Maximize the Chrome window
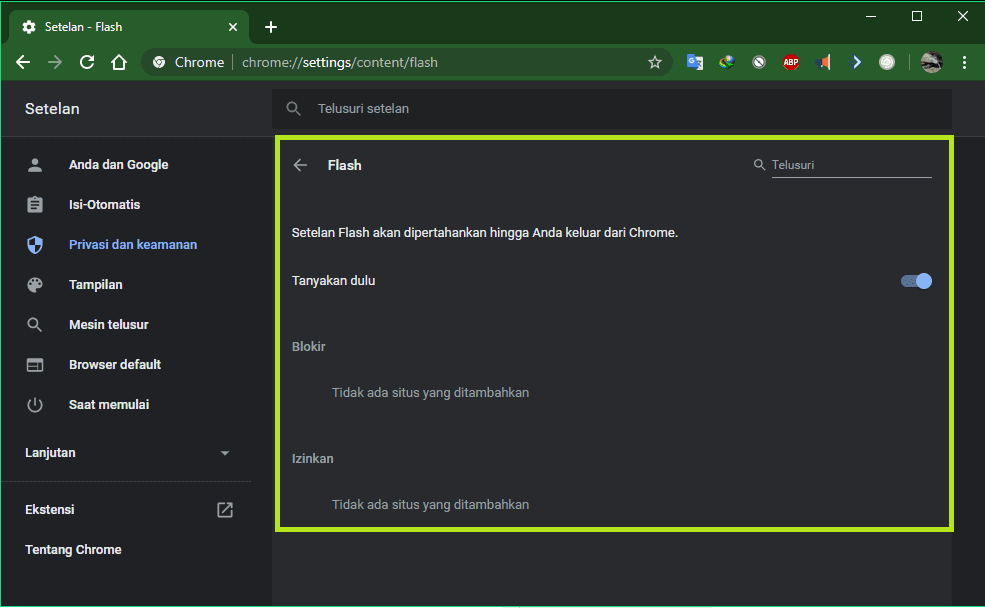This screenshot has height=608, width=985. [x=917, y=16]
